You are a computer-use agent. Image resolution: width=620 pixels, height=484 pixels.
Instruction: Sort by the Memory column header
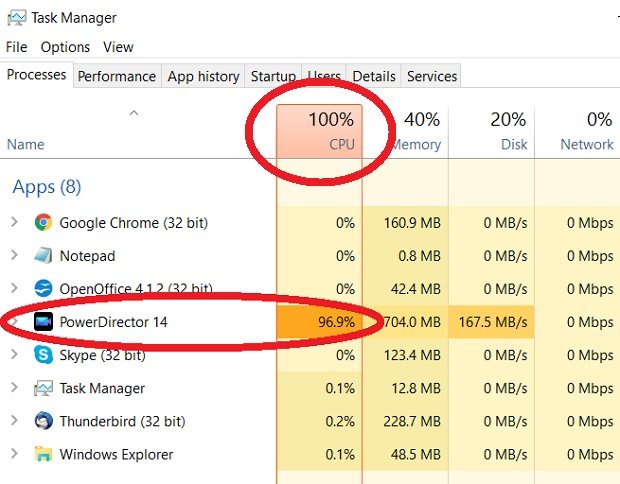click(x=405, y=131)
